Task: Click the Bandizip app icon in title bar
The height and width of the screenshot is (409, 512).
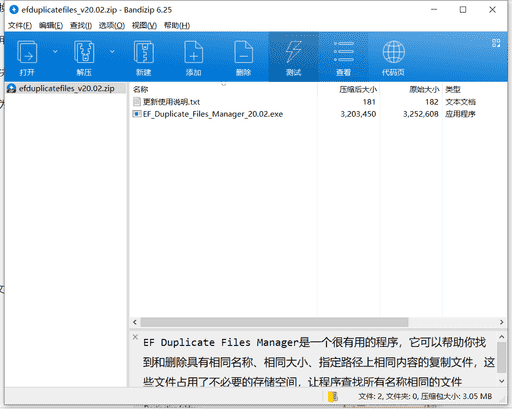Action: click(14, 10)
